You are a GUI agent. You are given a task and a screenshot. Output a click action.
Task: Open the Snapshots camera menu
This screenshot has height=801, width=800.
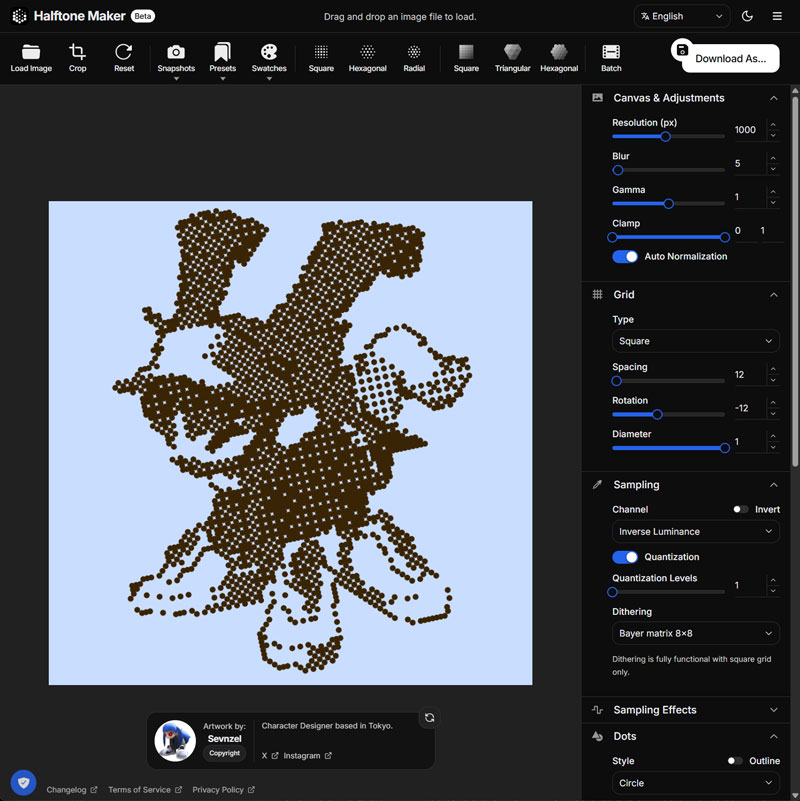tap(176, 52)
